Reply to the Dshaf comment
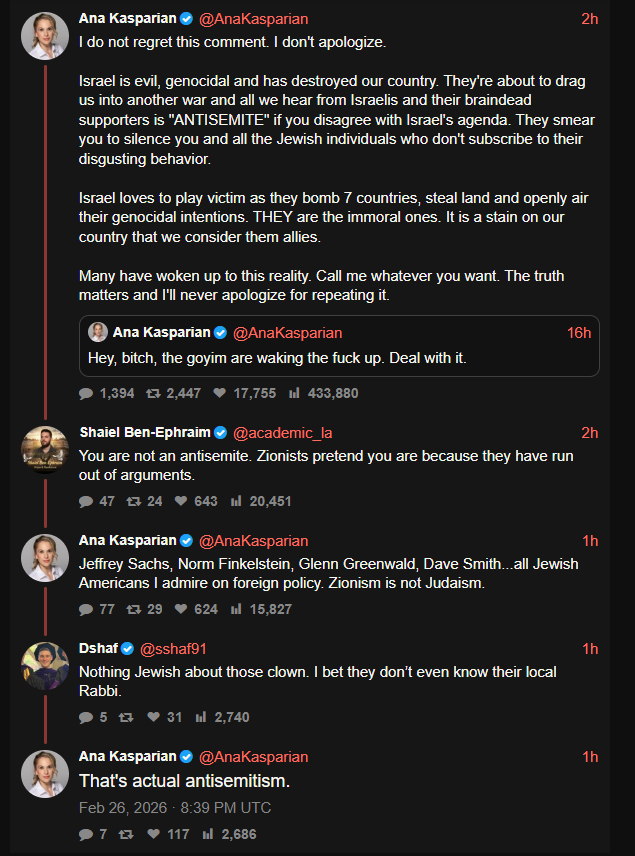This screenshot has height=856, width=635. (x=86, y=717)
